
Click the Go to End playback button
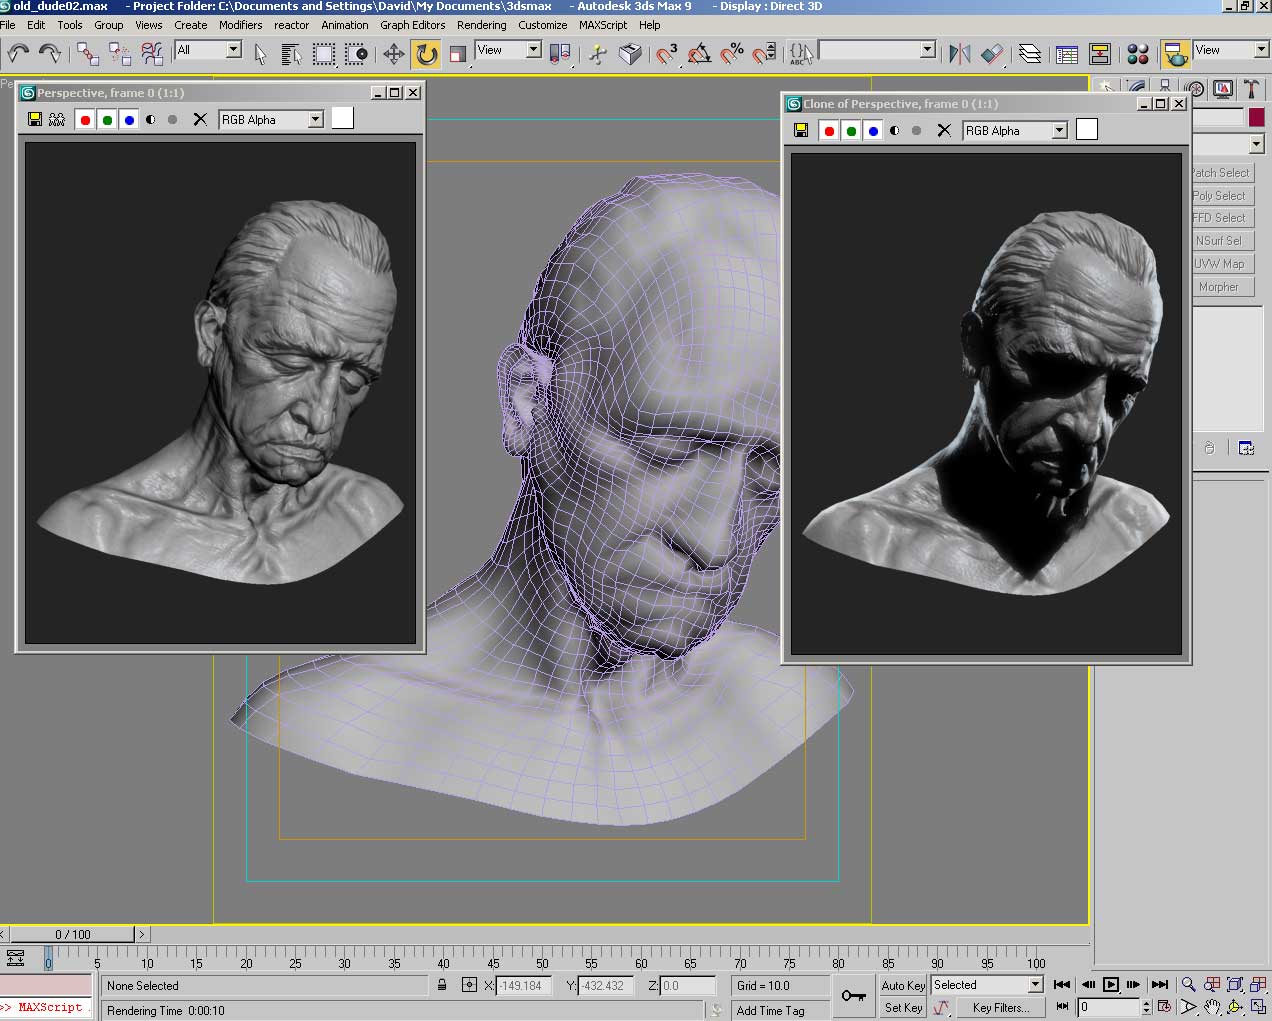pyautogui.click(x=1160, y=985)
